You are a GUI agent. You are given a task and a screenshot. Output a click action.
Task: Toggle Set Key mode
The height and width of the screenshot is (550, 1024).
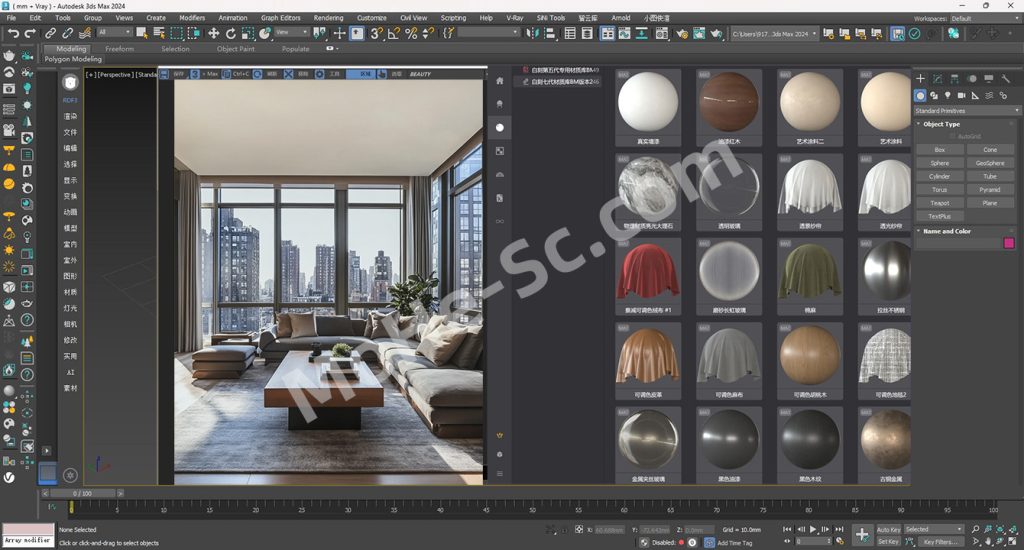(888, 541)
